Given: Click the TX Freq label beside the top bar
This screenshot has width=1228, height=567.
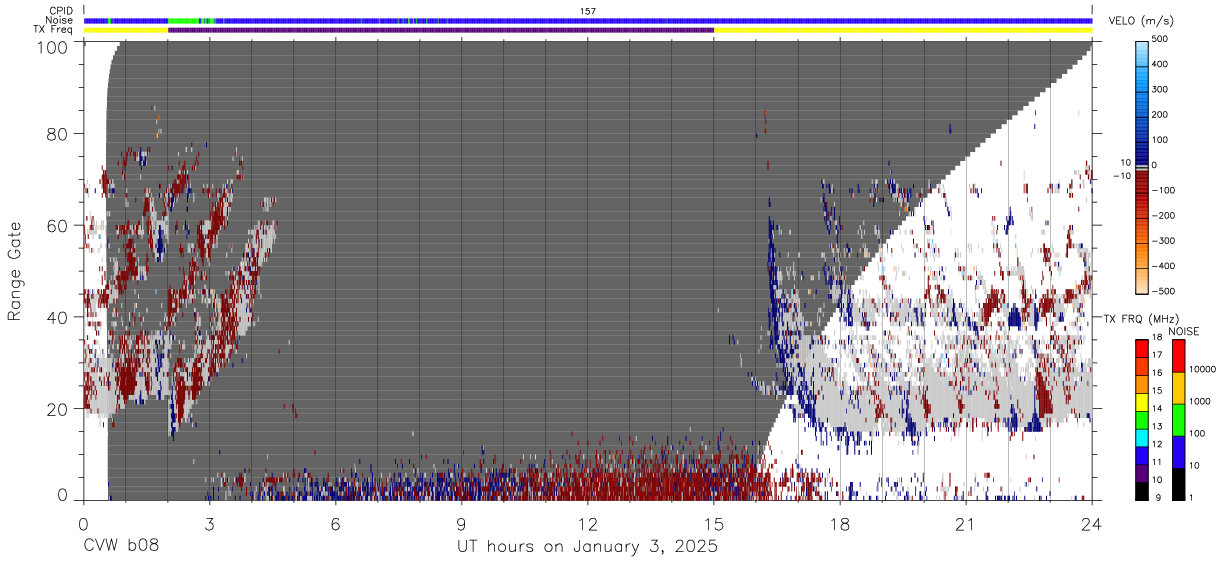Looking at the screenshot, I should pos(54,30).
